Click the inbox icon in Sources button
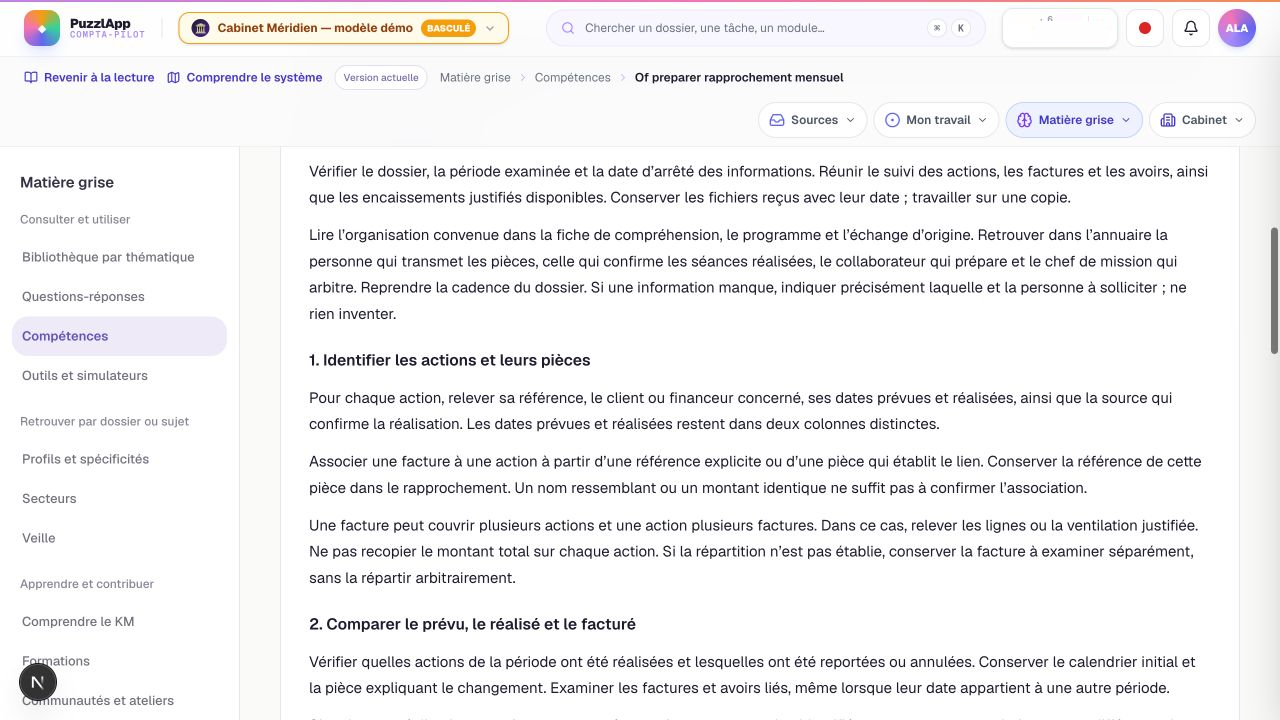The image size is (1280, 720). (777, 120)
